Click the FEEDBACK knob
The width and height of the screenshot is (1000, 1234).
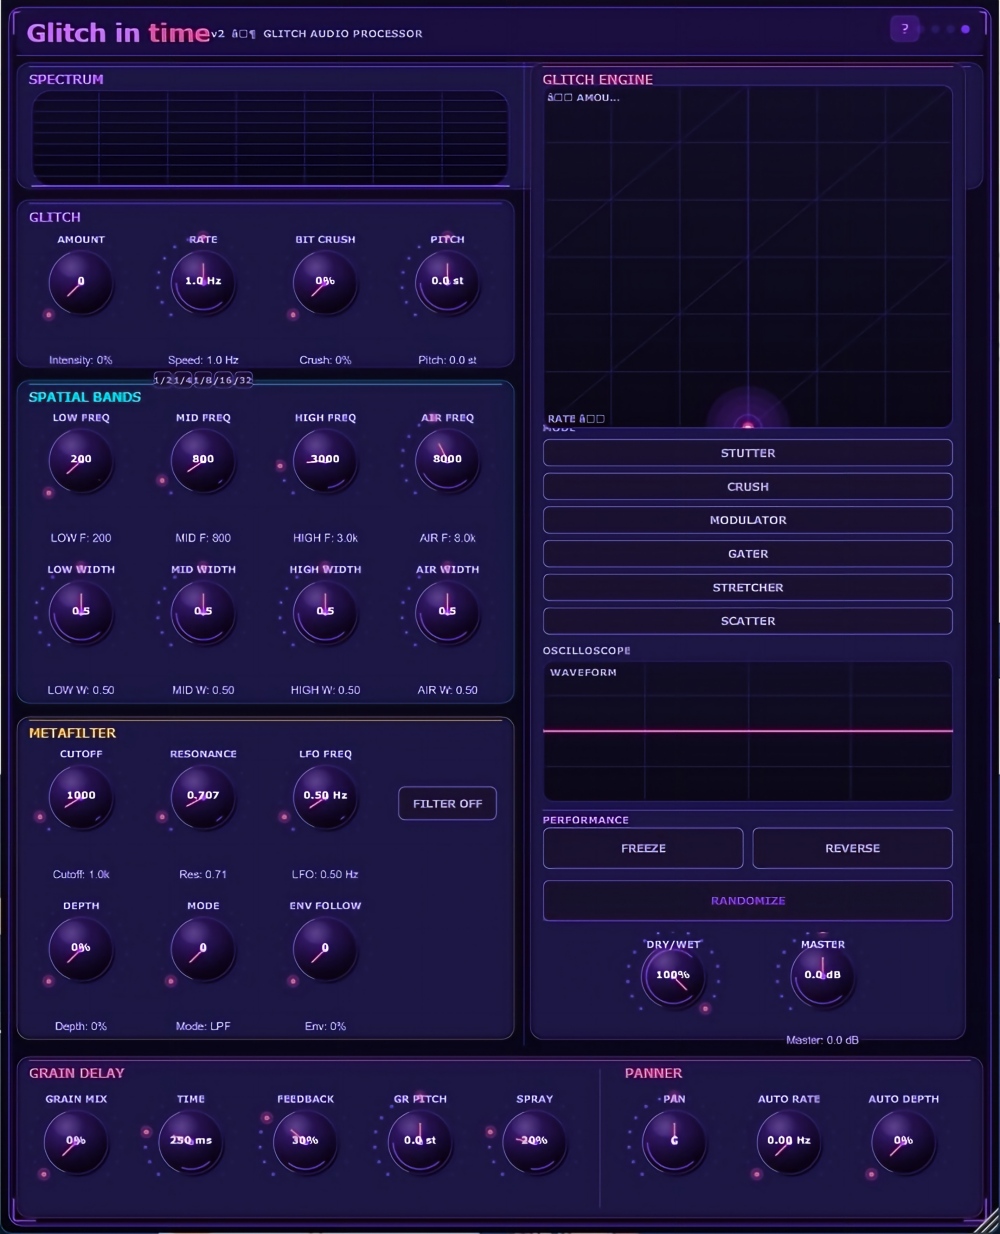[305, 1142]
